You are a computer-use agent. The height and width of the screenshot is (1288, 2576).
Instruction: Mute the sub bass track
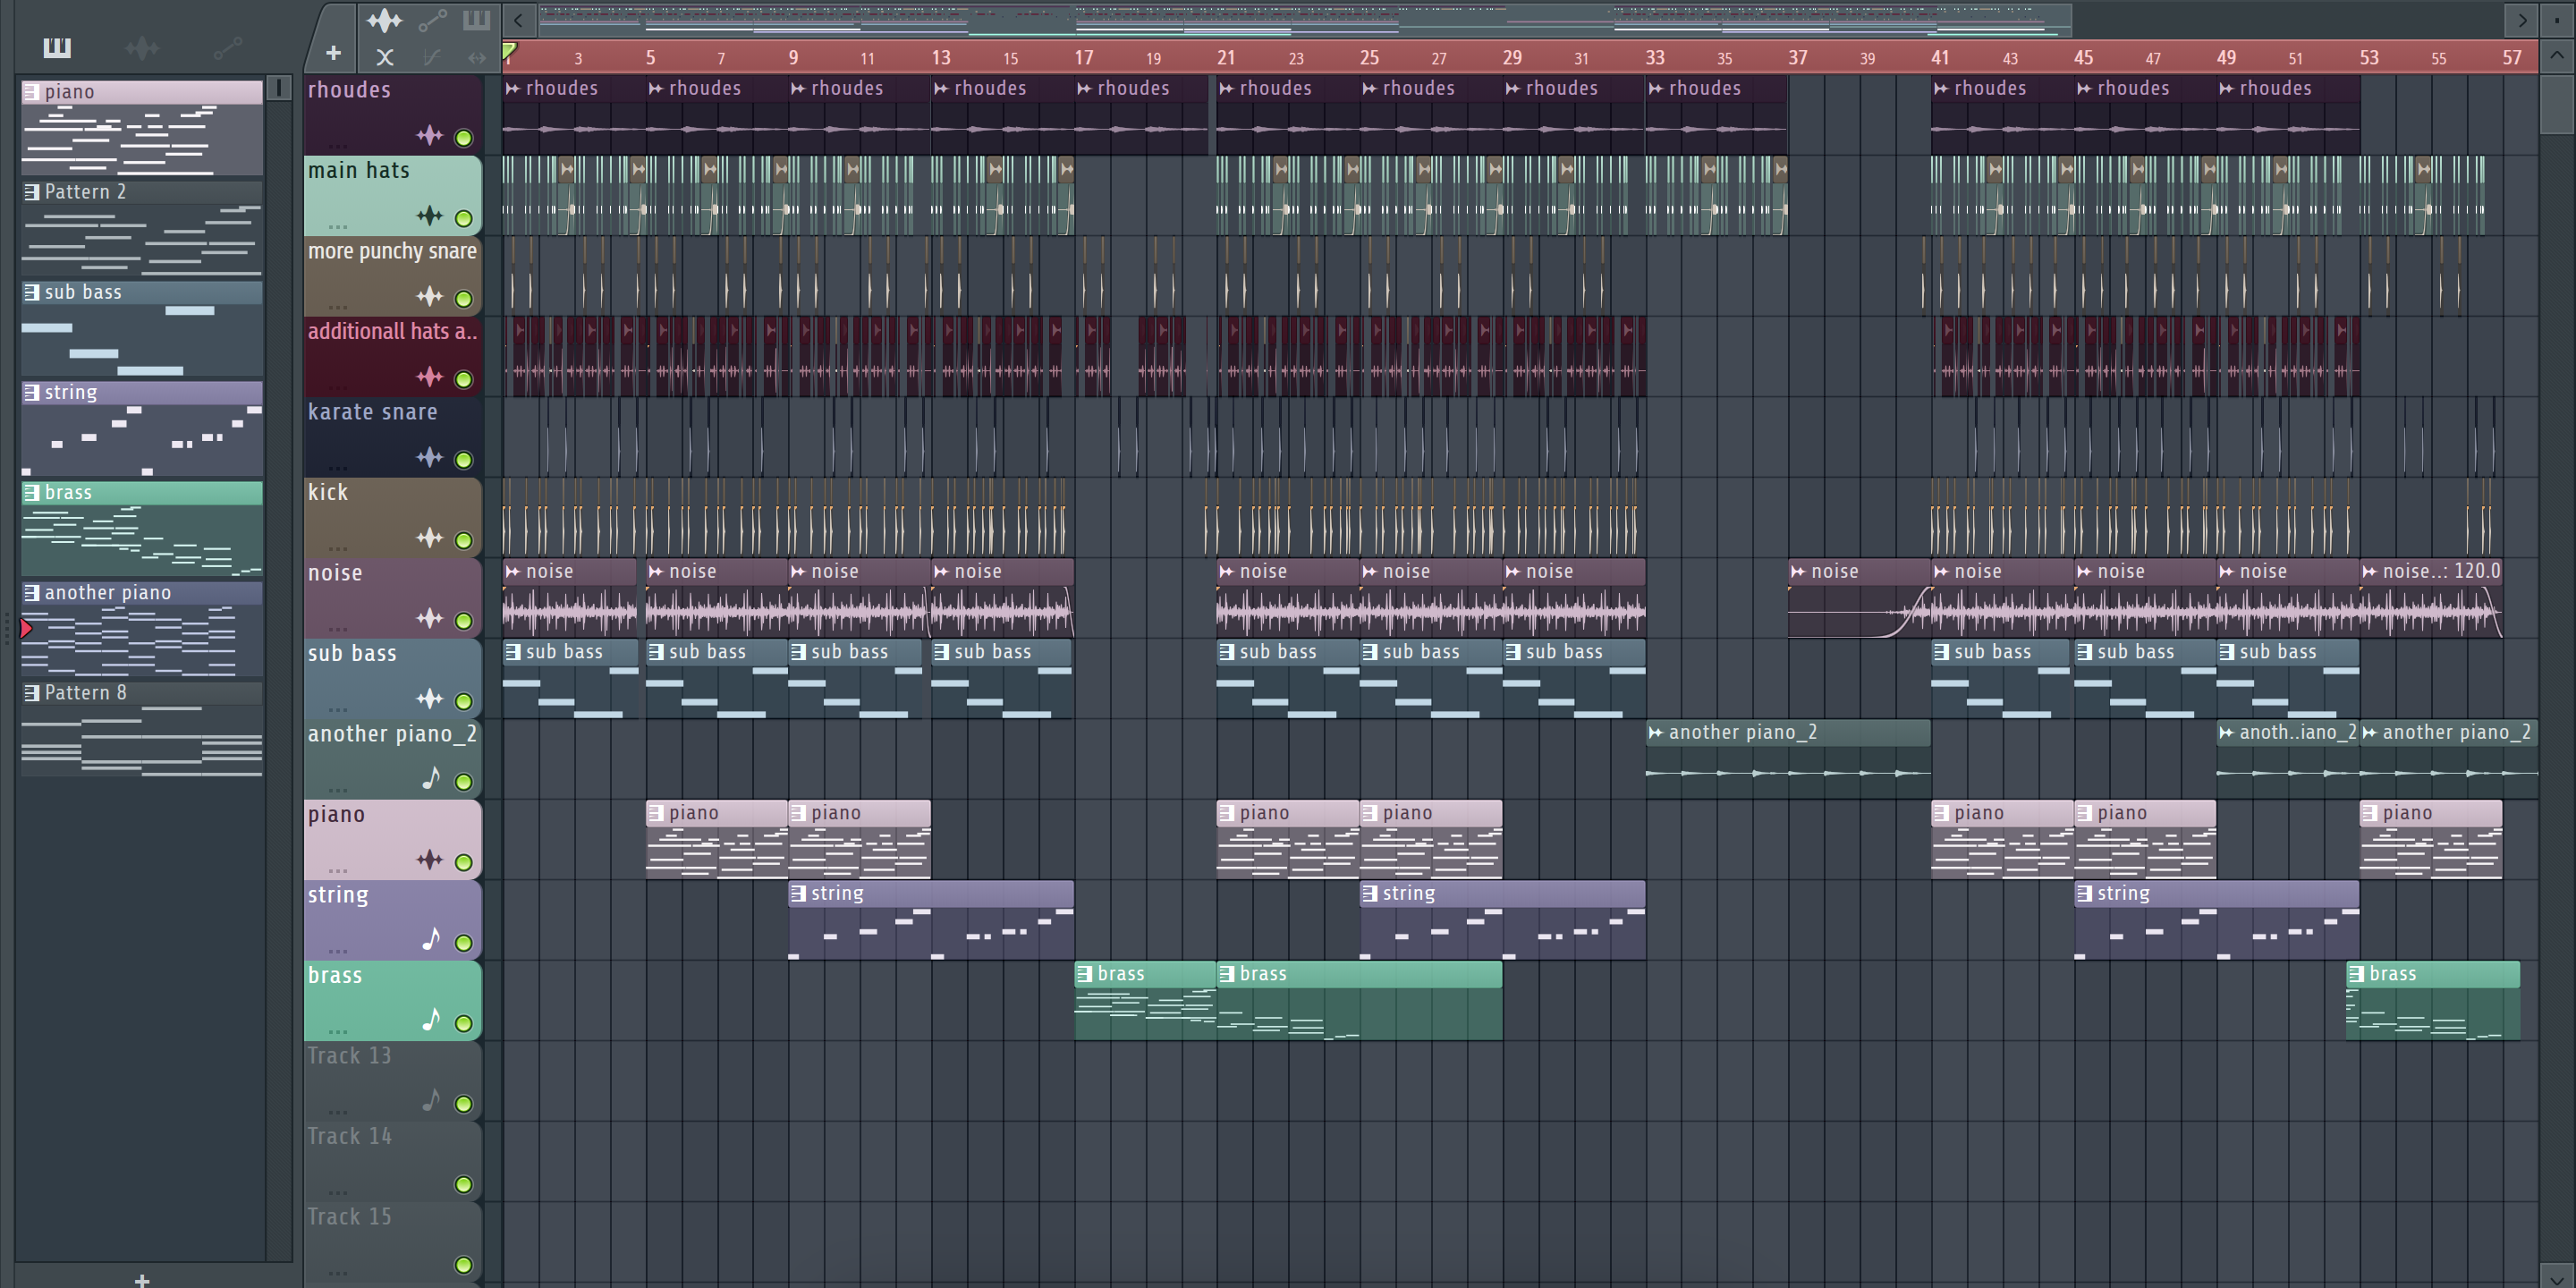pos(464,701)
